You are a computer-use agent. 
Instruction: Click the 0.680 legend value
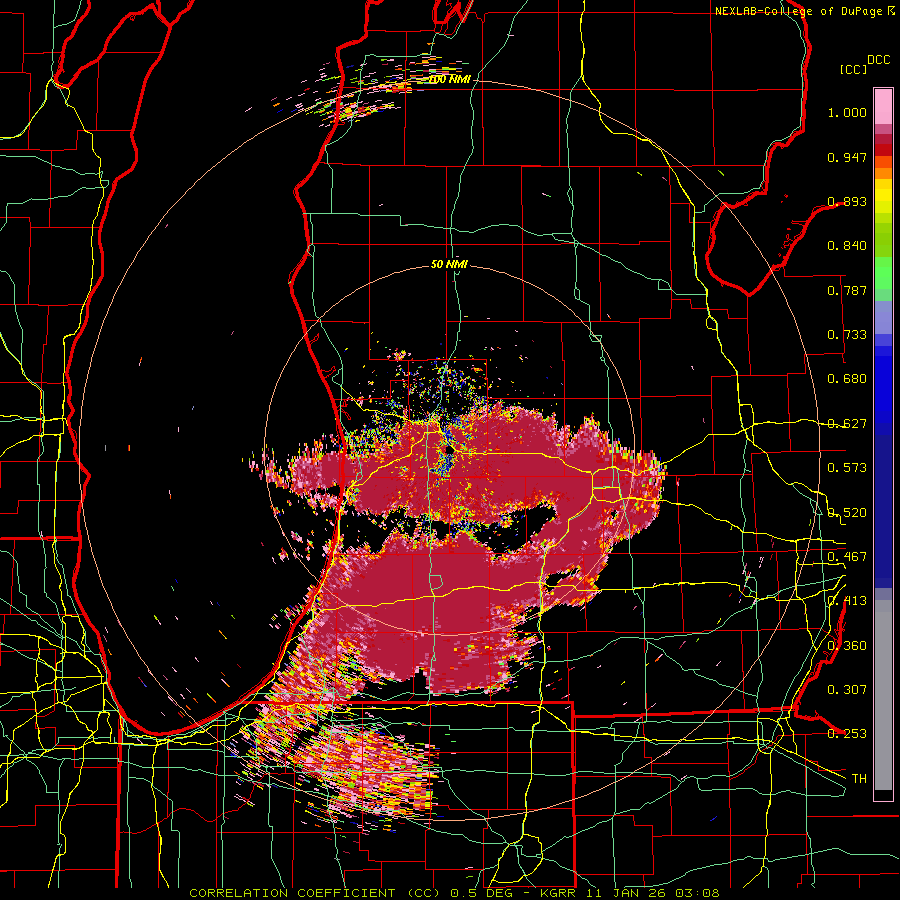point(847,379)
